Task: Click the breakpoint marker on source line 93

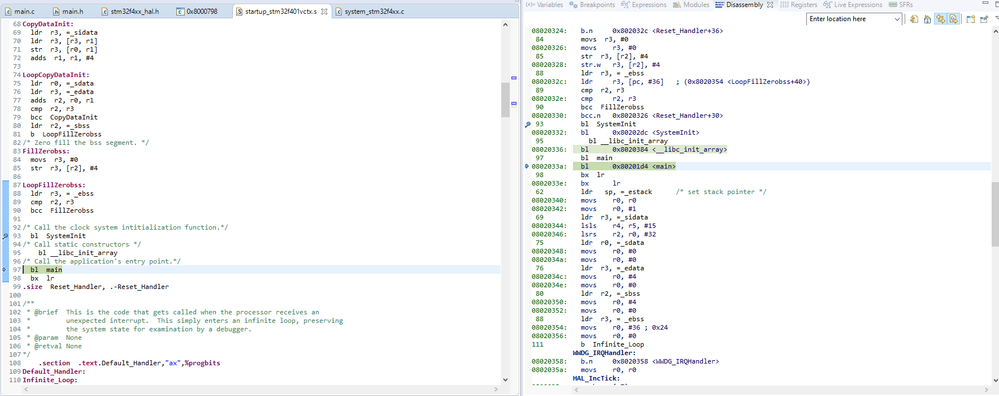Action: pos(4,236)
